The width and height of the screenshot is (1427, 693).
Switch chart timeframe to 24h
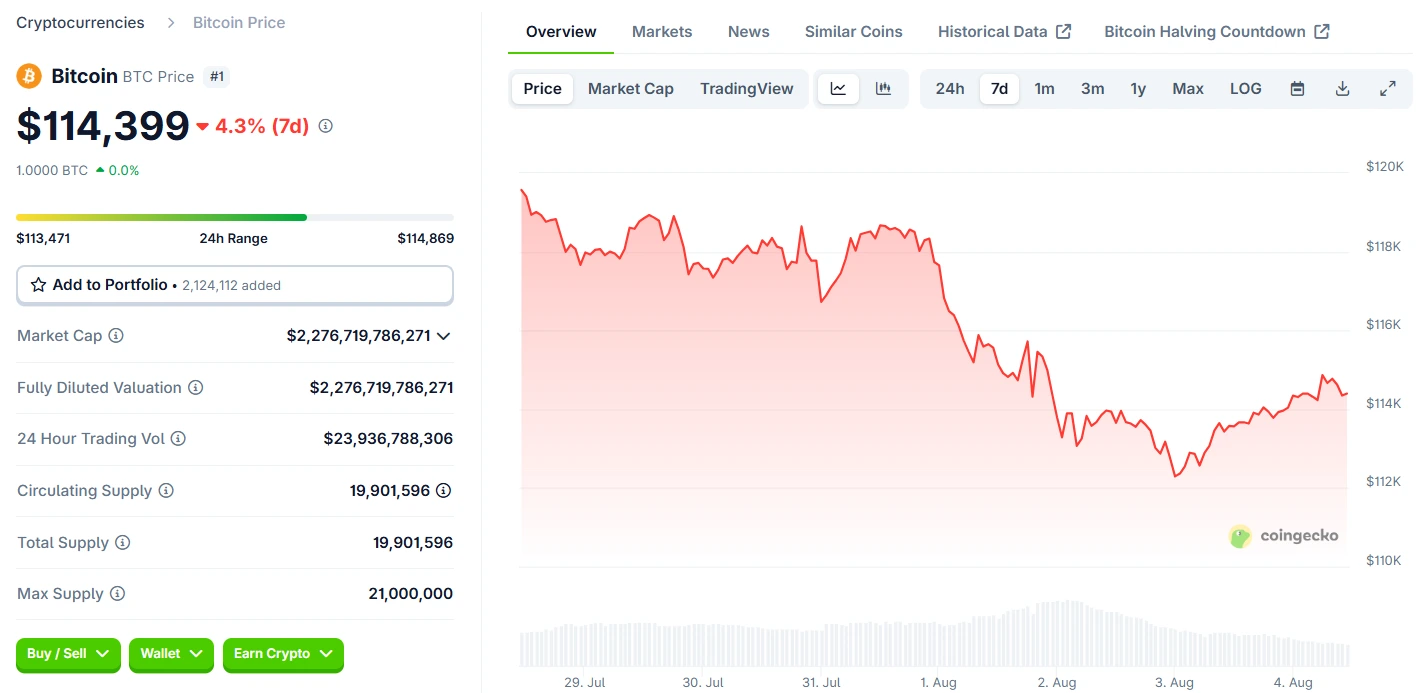(x=949, y=88)
